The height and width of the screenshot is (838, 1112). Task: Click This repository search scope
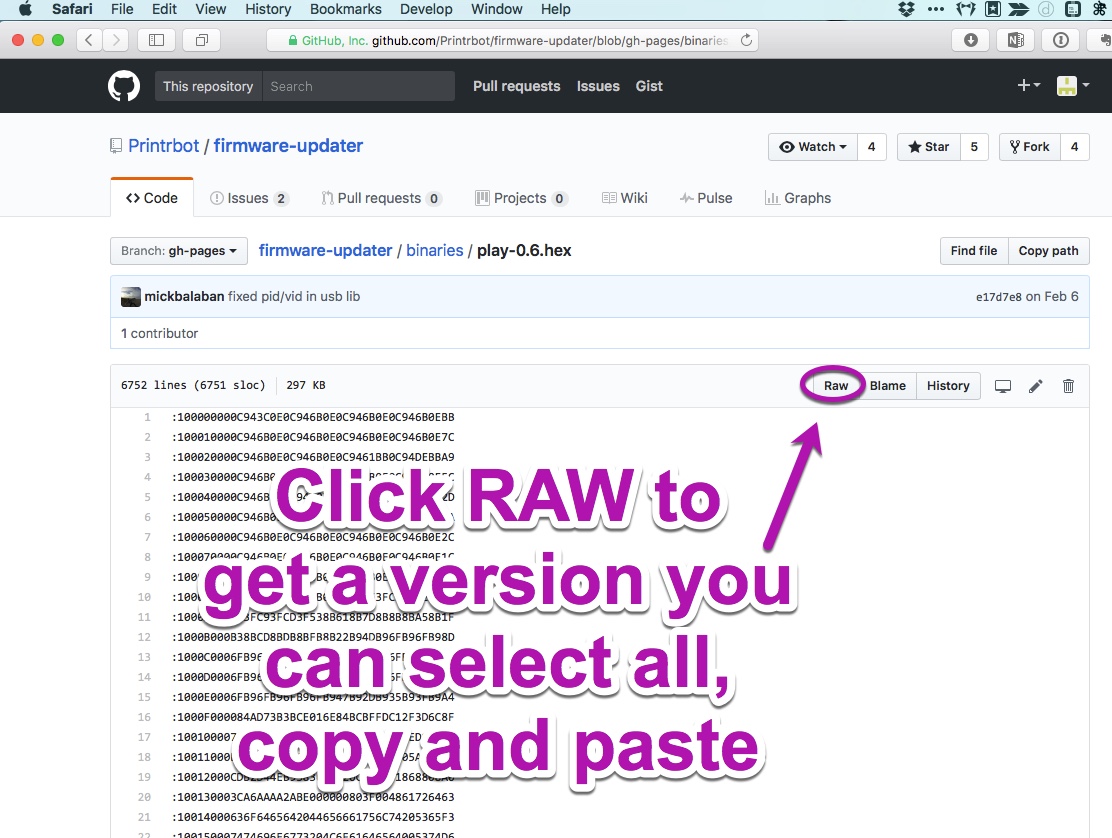point(208,86)
